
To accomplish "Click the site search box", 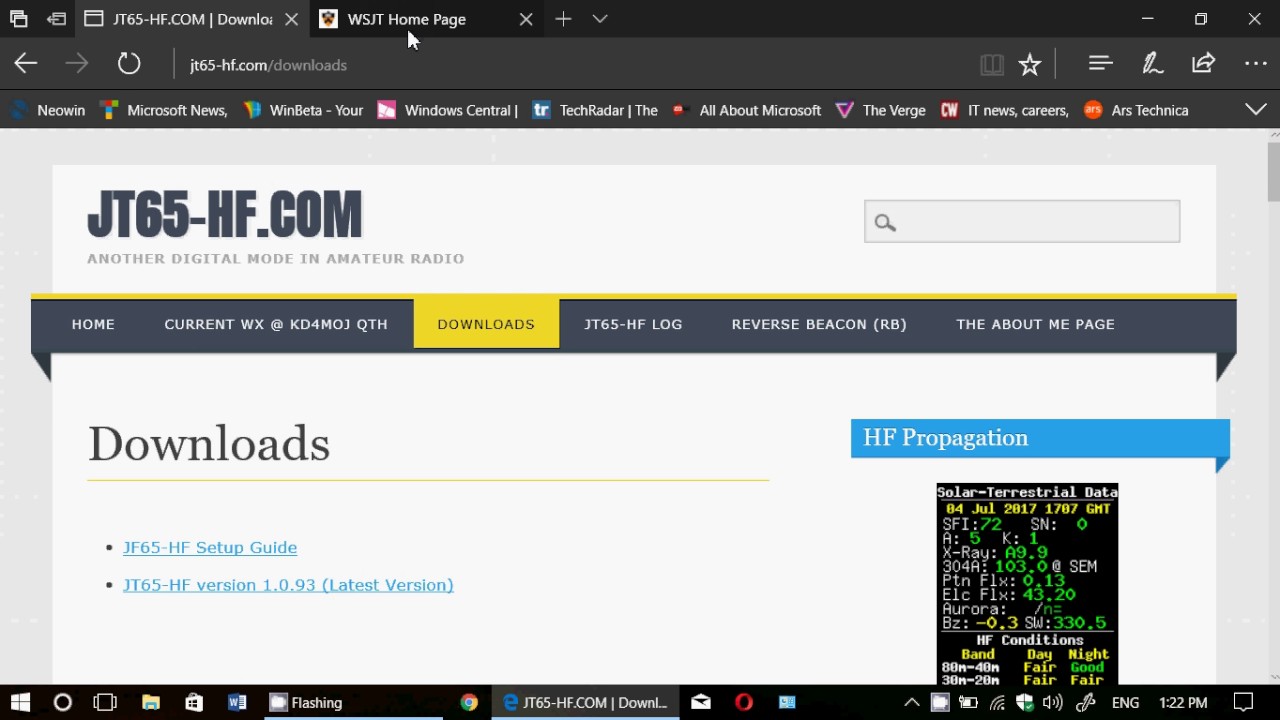I will [1022, 221].
